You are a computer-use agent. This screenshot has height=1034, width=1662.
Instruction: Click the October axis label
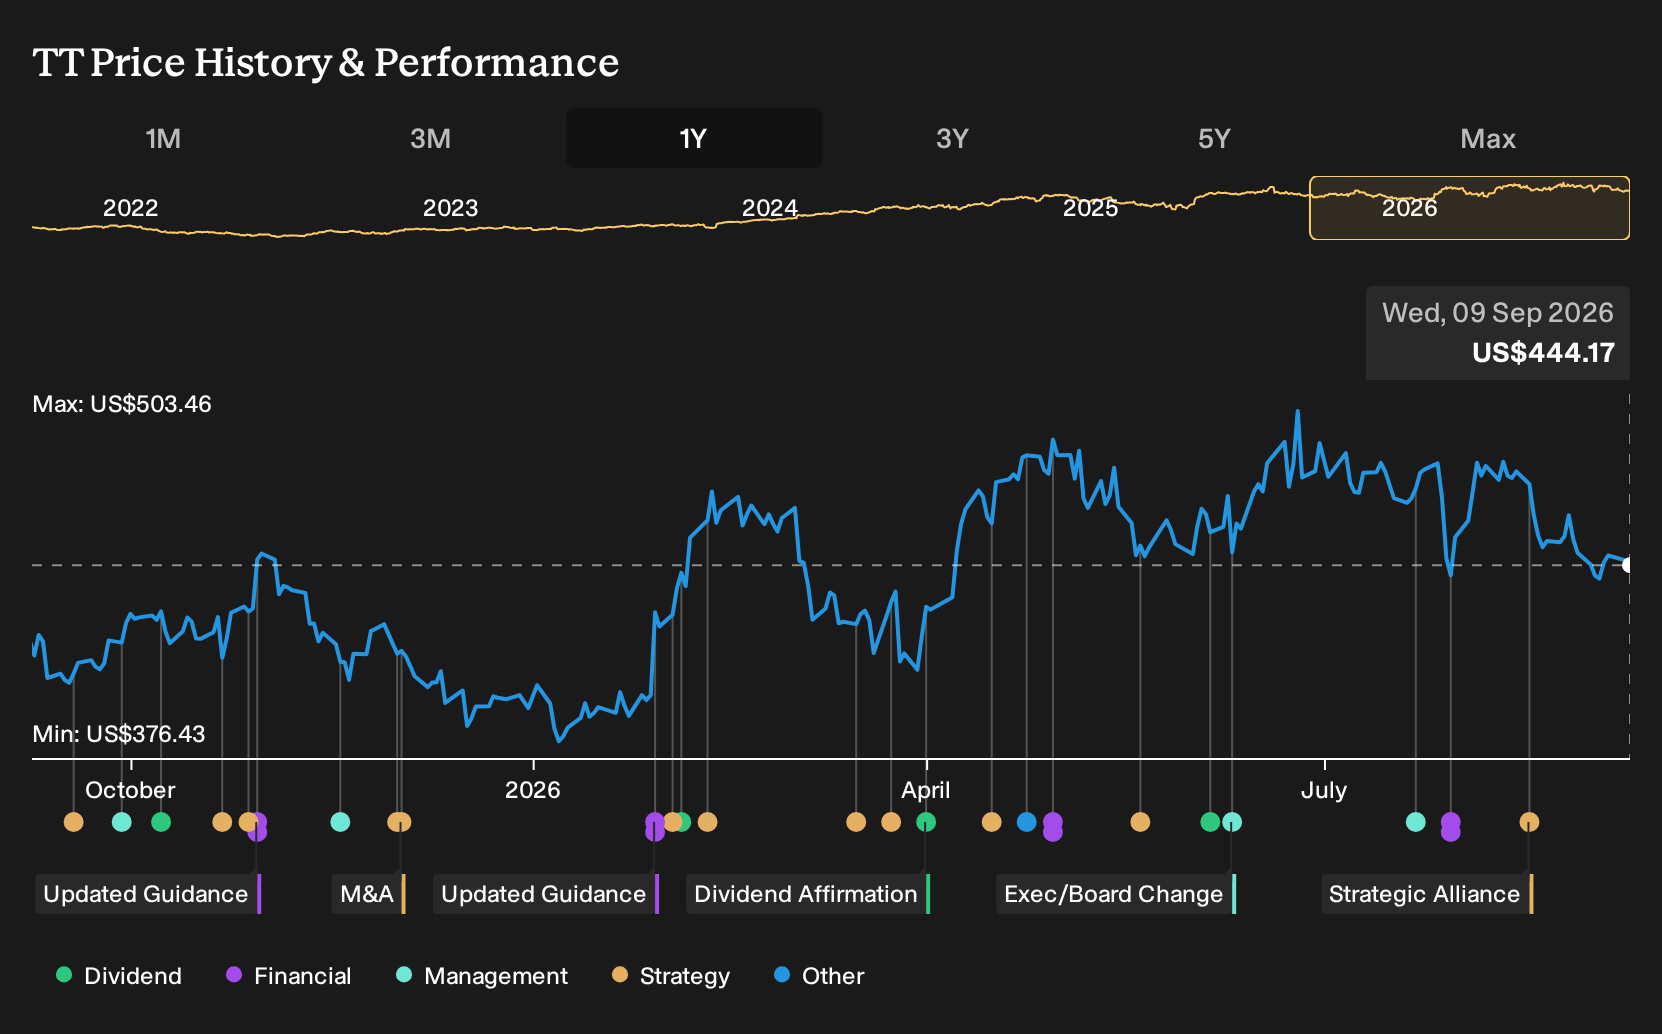point(130,790)
